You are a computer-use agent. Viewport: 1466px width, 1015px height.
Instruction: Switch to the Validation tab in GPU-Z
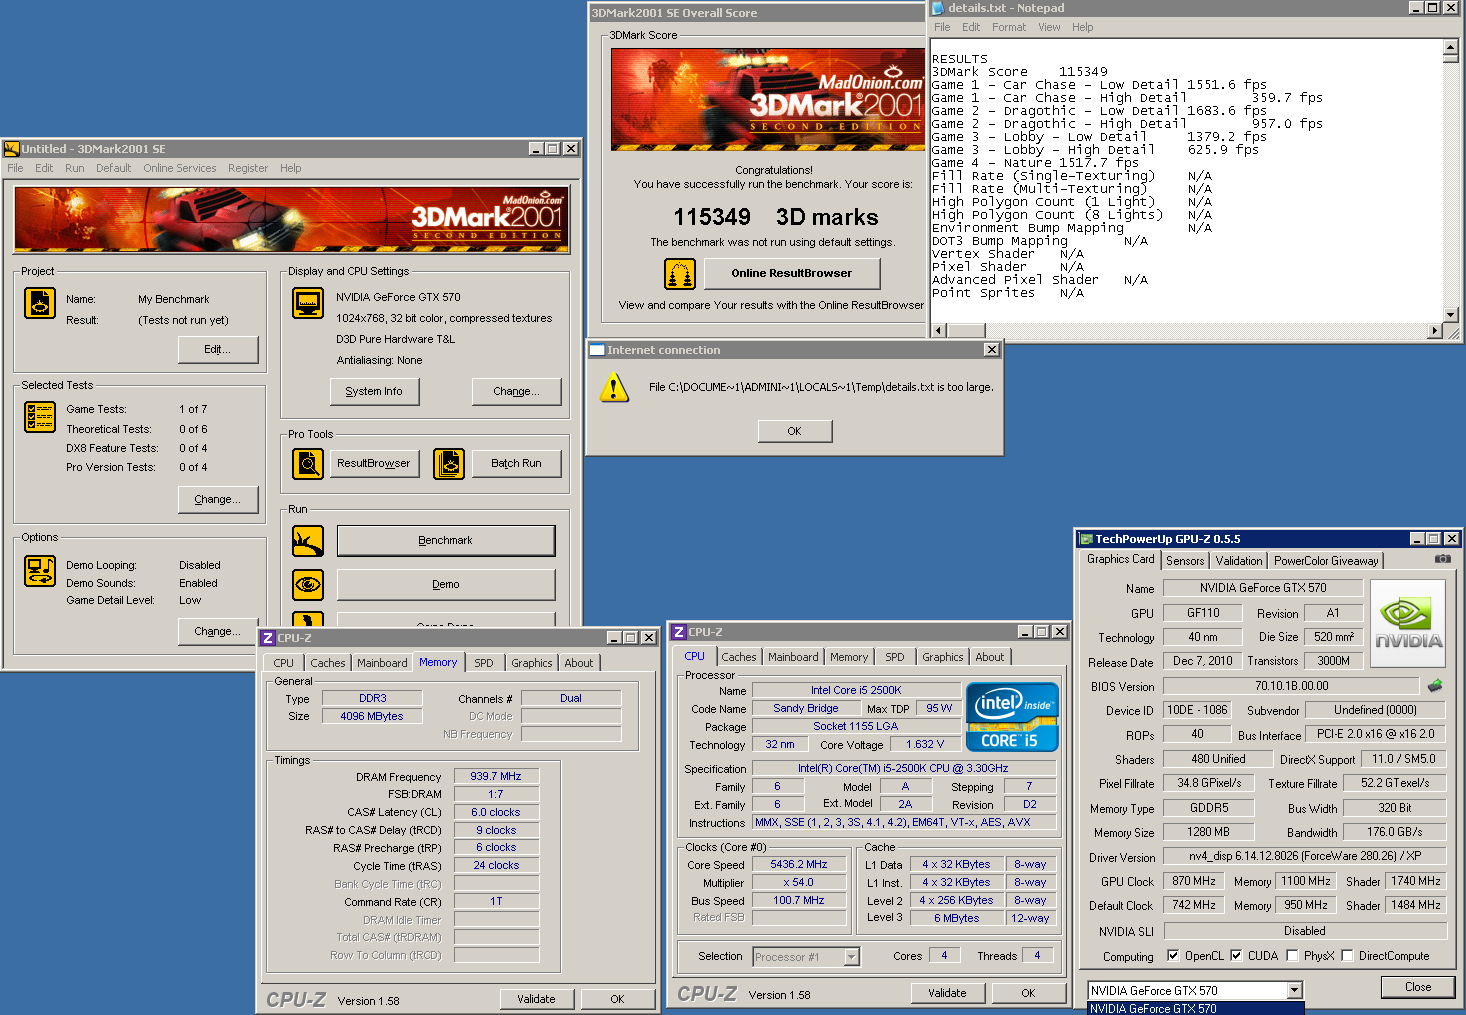tap(1239, 561)
